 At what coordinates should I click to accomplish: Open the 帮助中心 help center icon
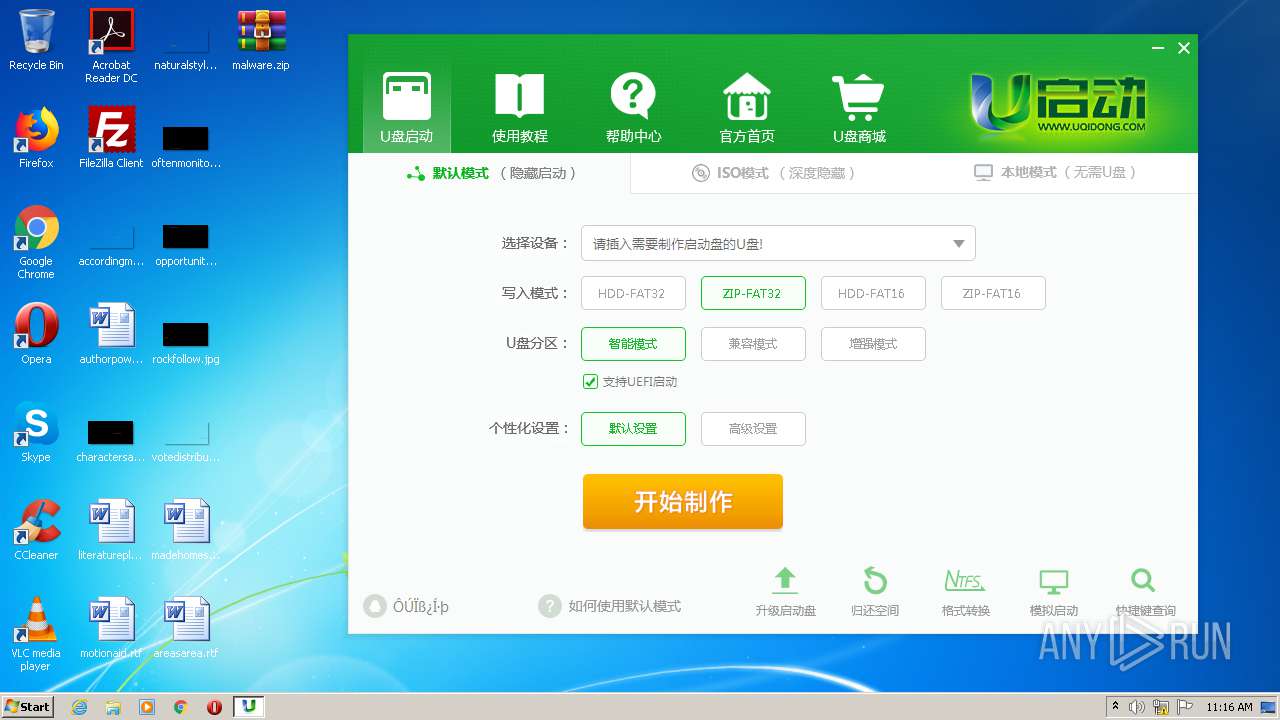tap(633, 107)
